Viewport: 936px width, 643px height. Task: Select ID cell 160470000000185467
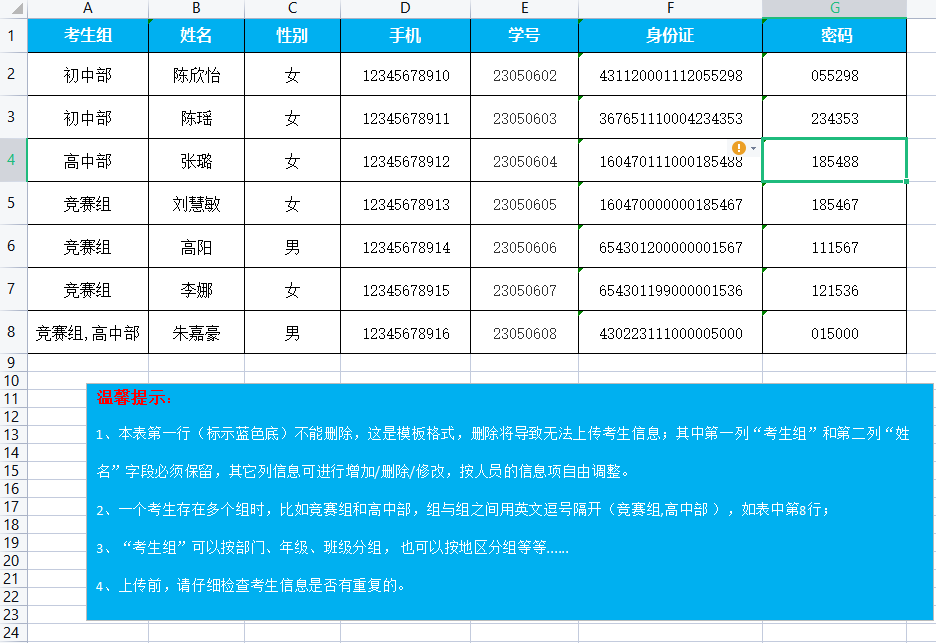click(x=670, y=204)
